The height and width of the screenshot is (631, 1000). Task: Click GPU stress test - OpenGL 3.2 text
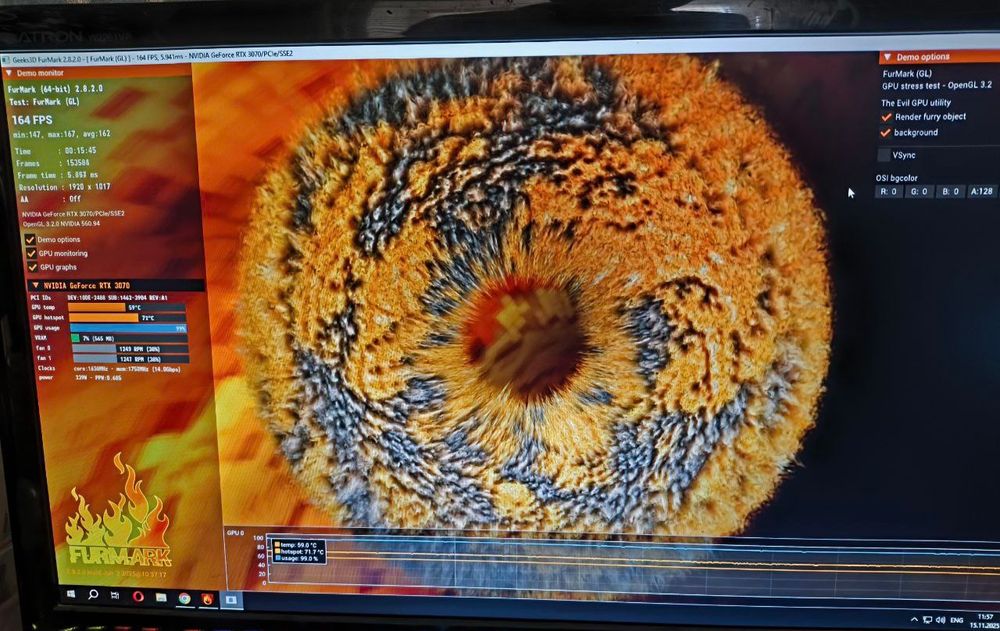[937, 85]
